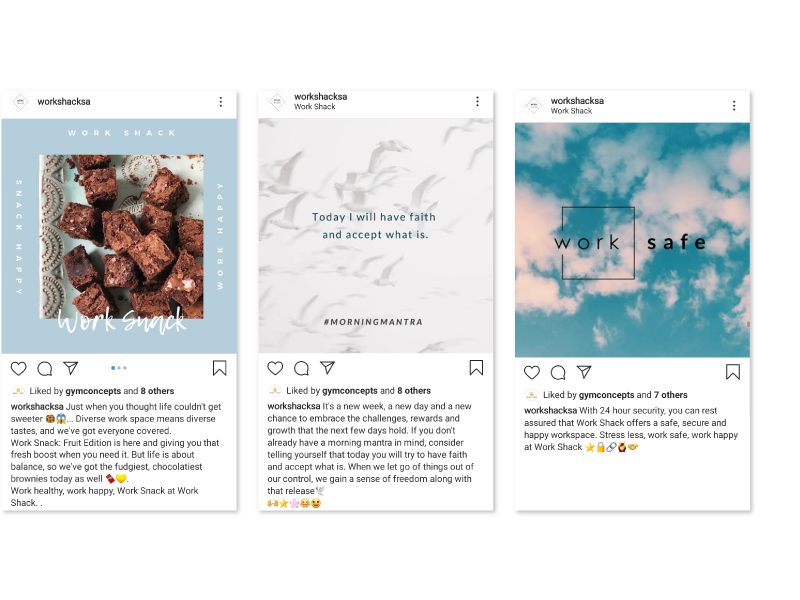Open three-dot menu on work safe post
800x600 pixels.
(x=734, y=106)
